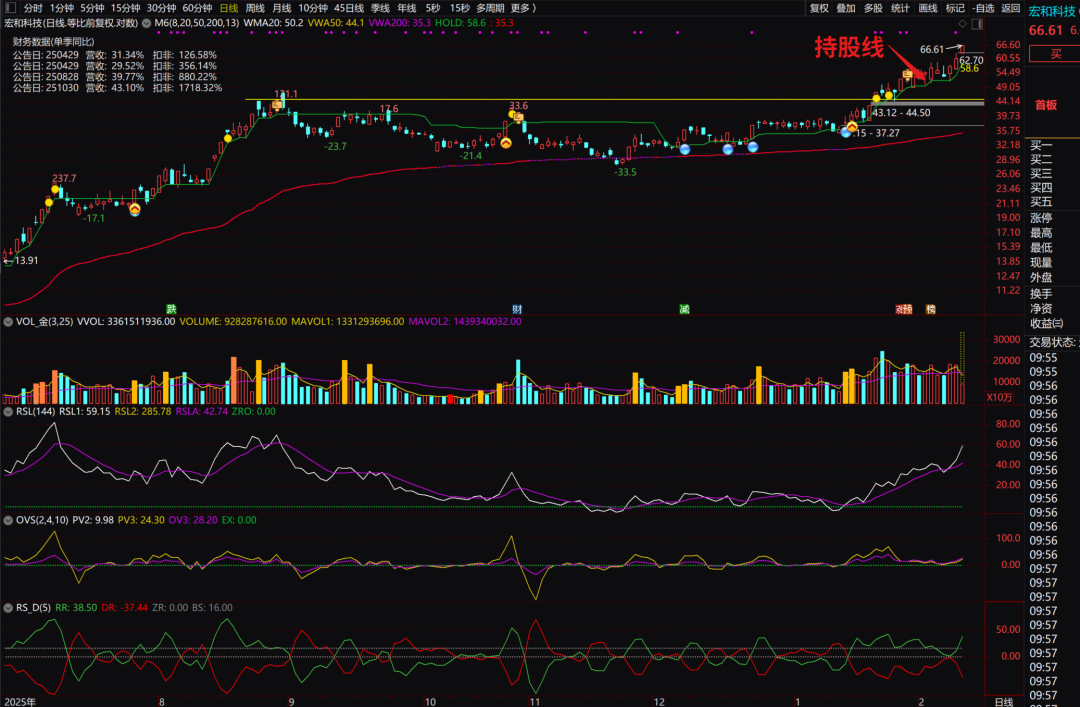
Task: Switch to the 1分钟 period tab
Action: (x=61, y=8)
